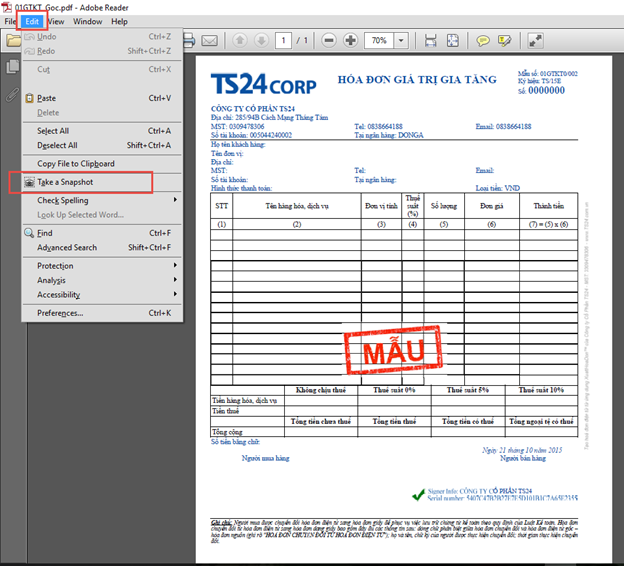Click the envelope Email toolbar icon
Screen dimensions: 624x566
(x=209, y=41)
